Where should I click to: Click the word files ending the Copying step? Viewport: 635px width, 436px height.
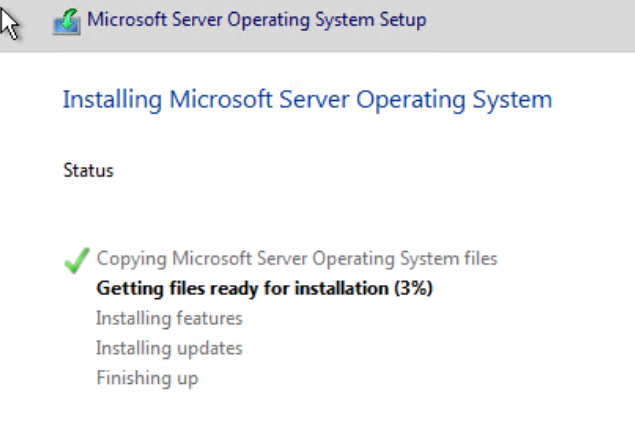click(x=478, y=259)
